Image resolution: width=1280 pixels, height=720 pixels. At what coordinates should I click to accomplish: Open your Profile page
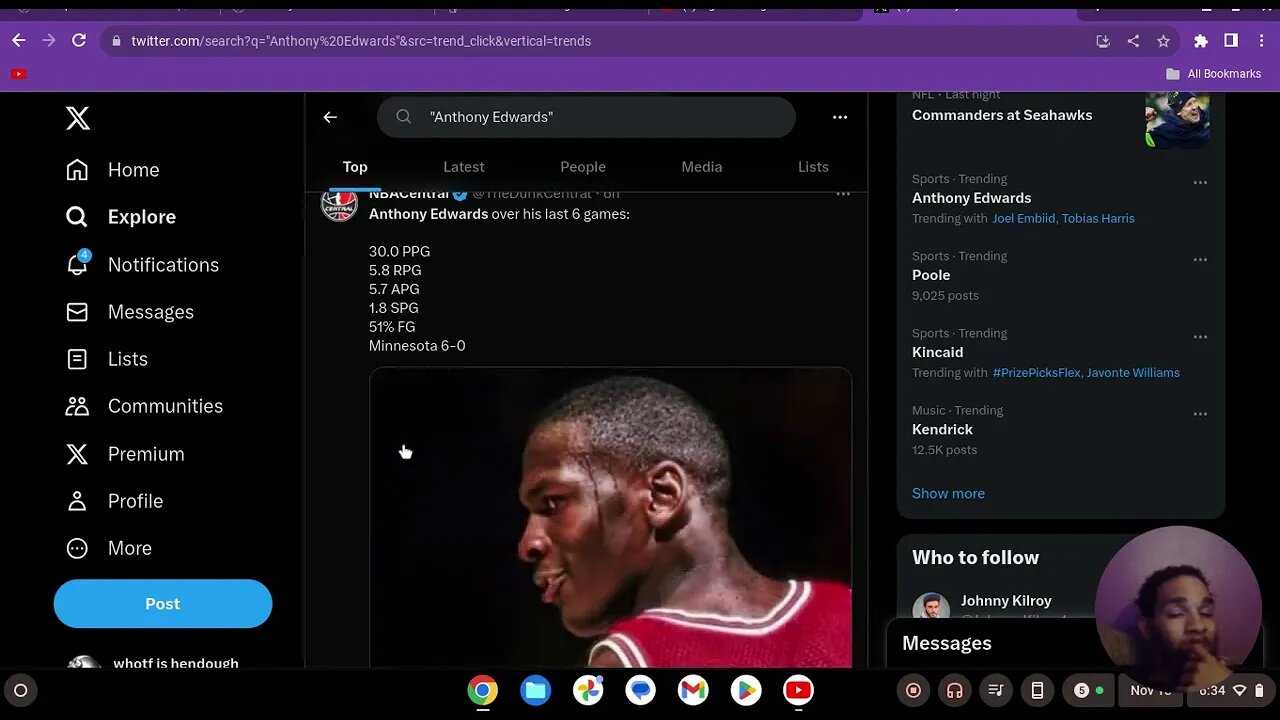pyautogui.click(x=114, y=501)
